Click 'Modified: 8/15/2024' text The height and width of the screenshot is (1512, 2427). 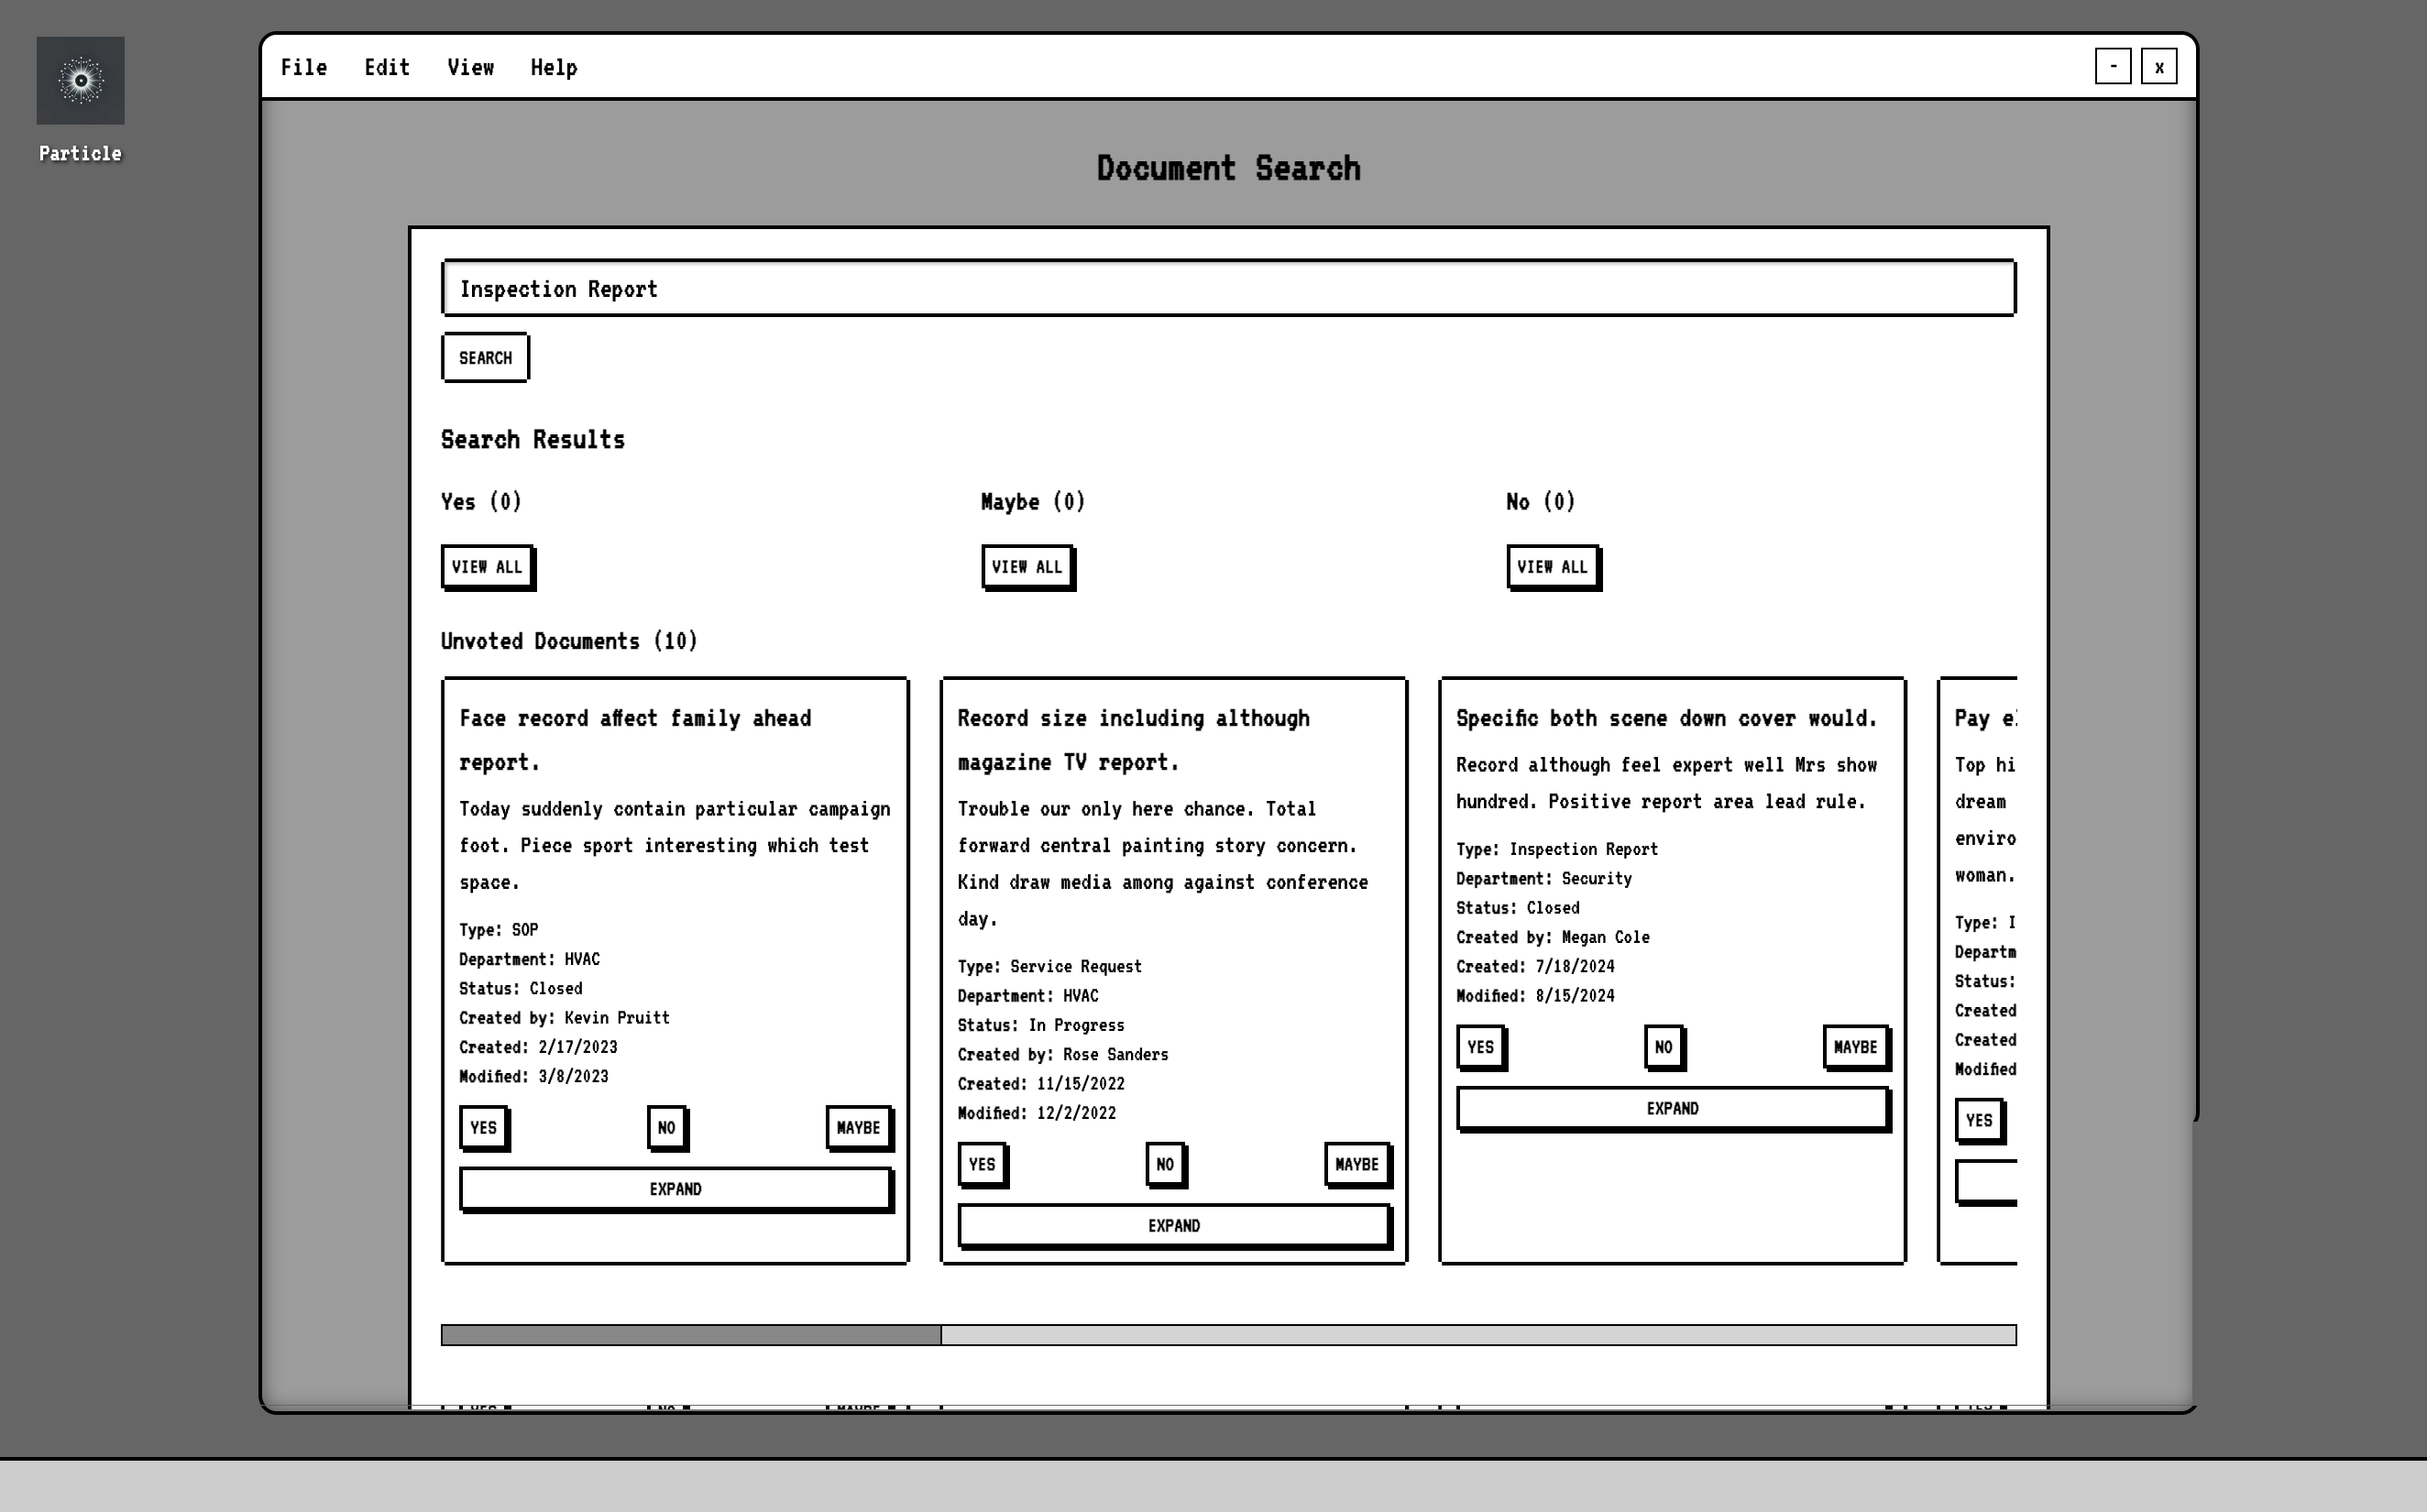pos(1535,995)
